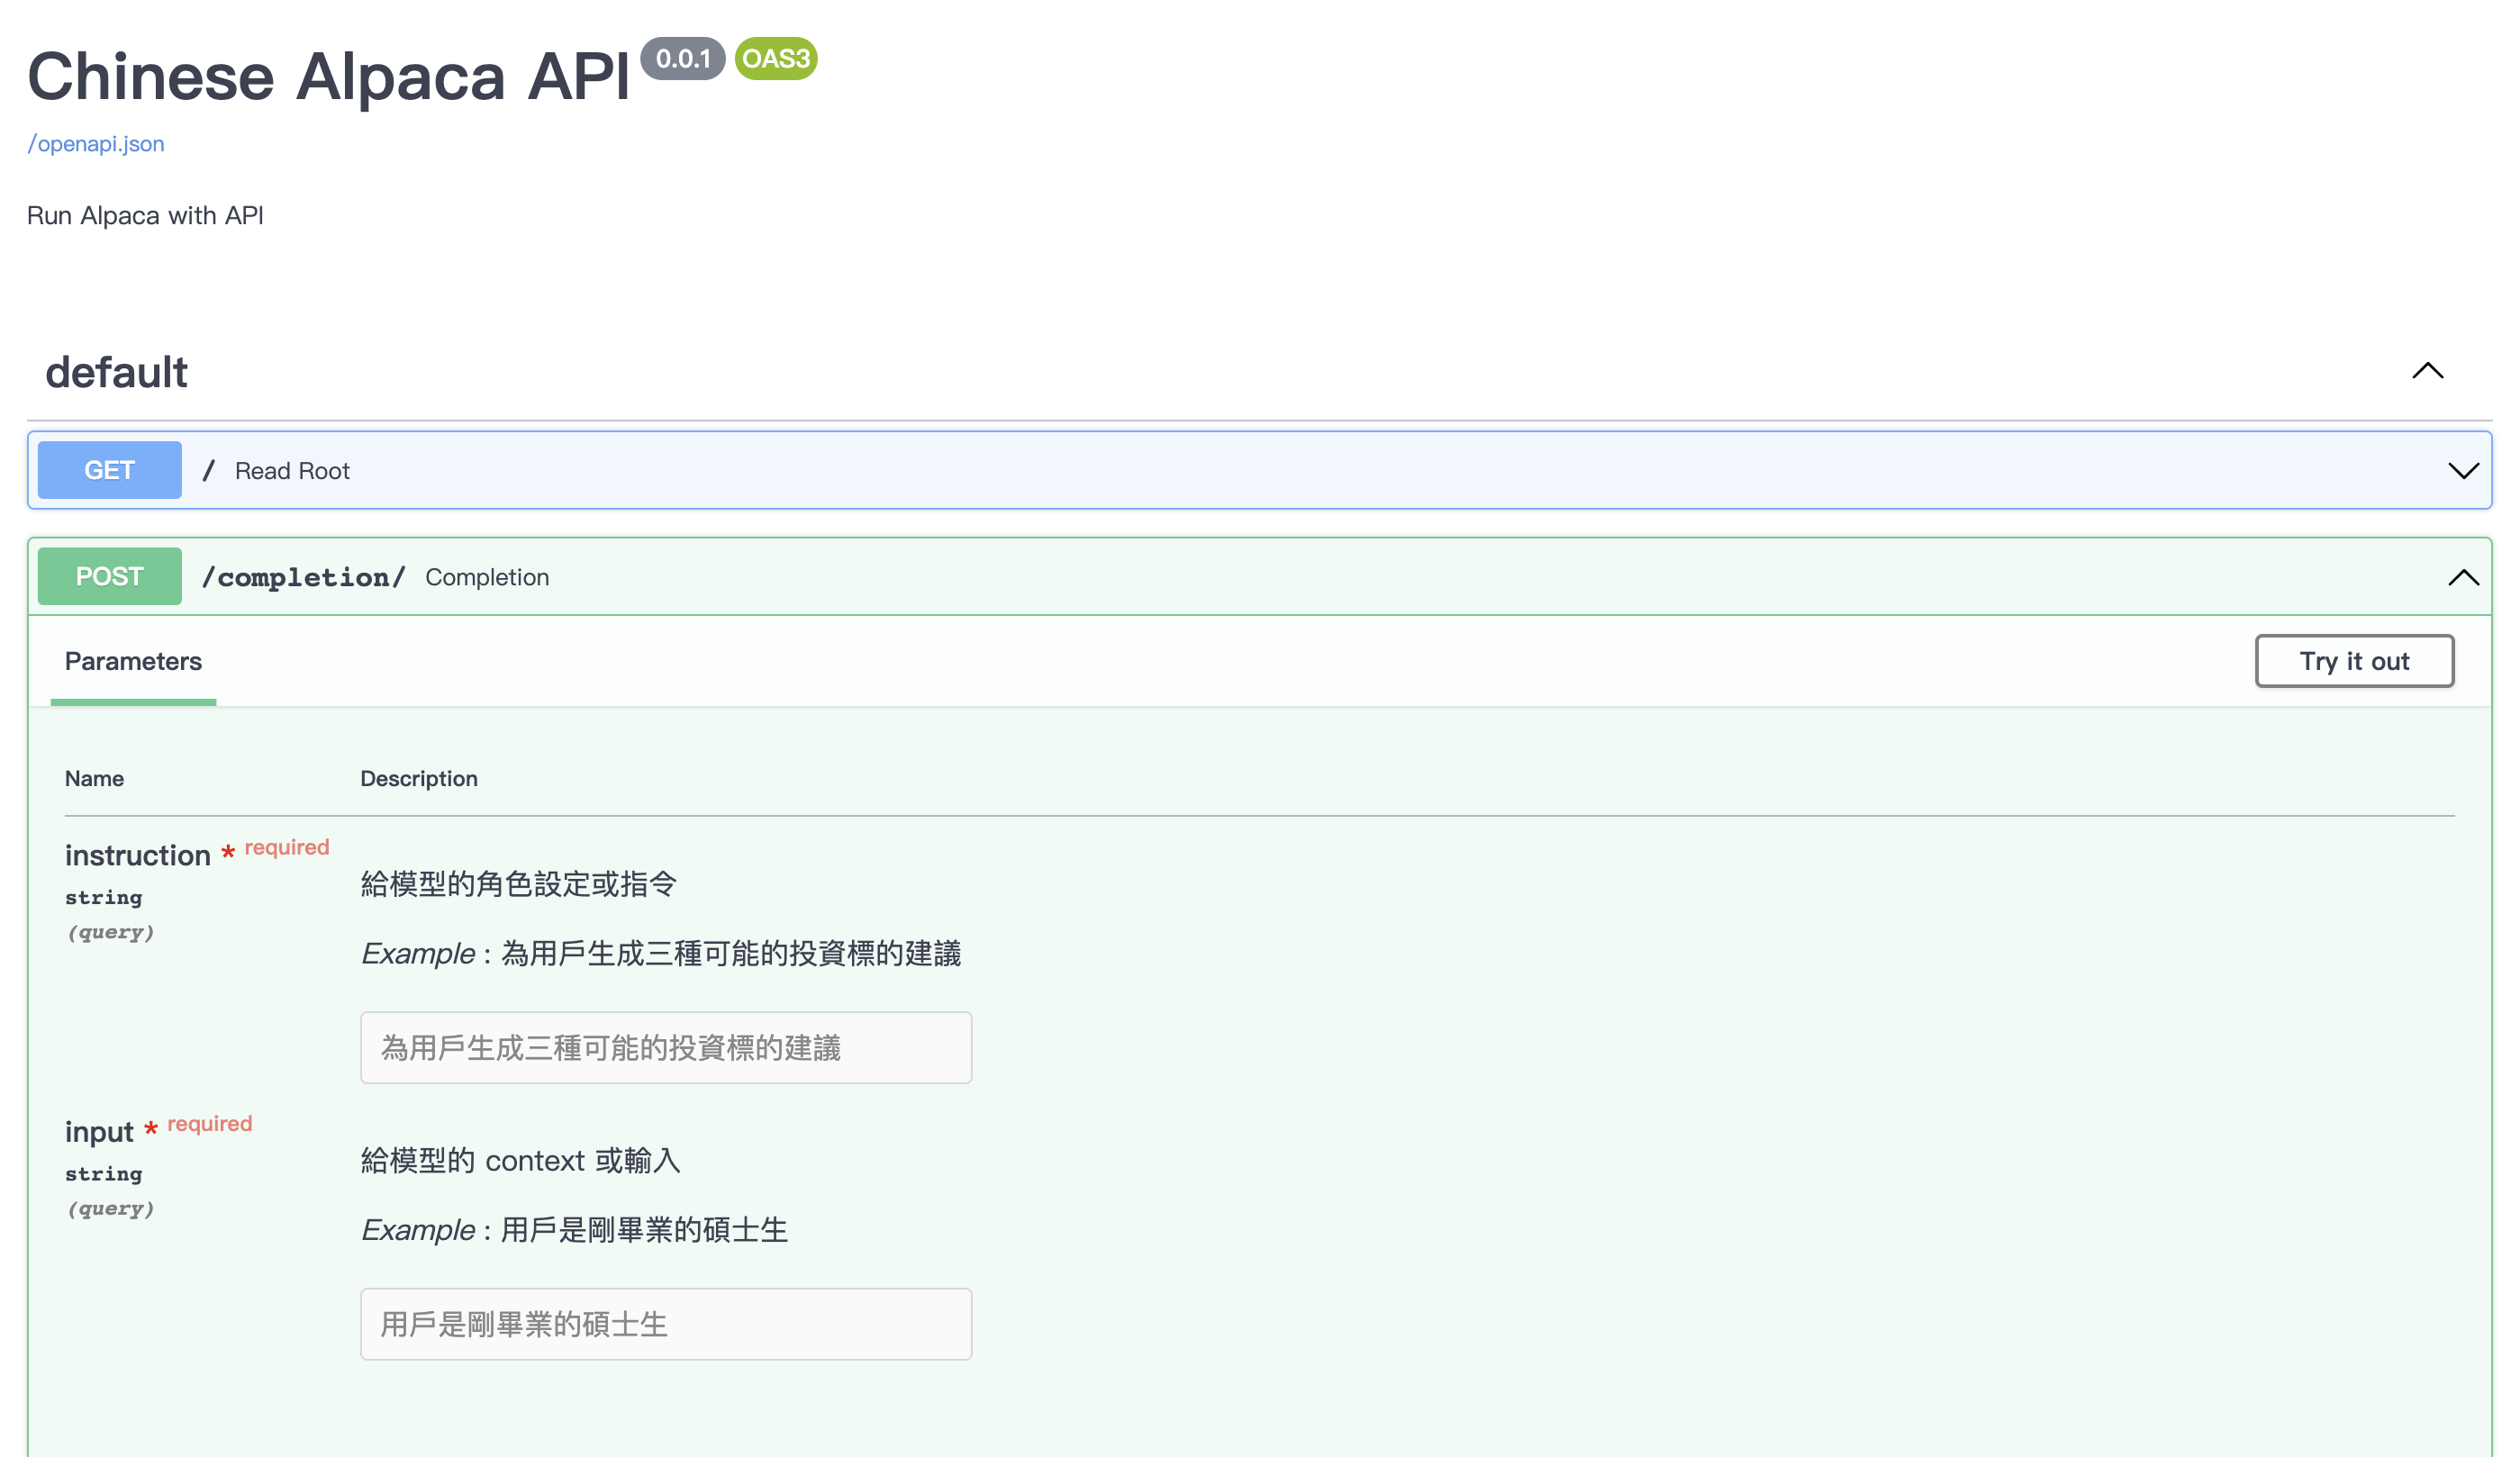Select the Parameters tab

coord(133,662)
